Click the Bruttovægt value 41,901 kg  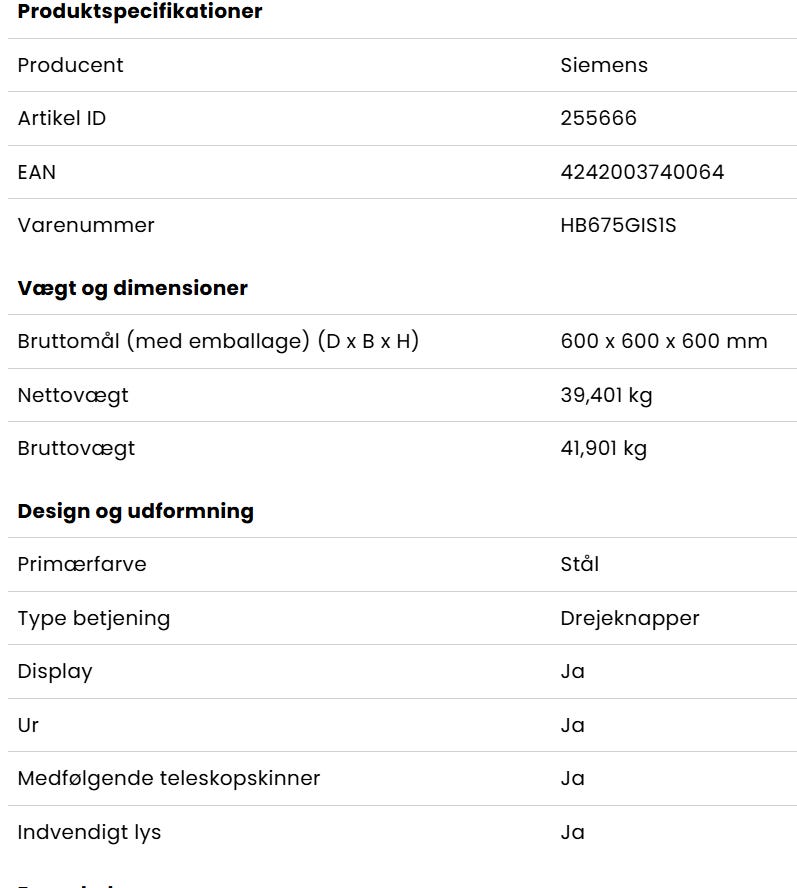pyautogui.click(x=603, y=449)
